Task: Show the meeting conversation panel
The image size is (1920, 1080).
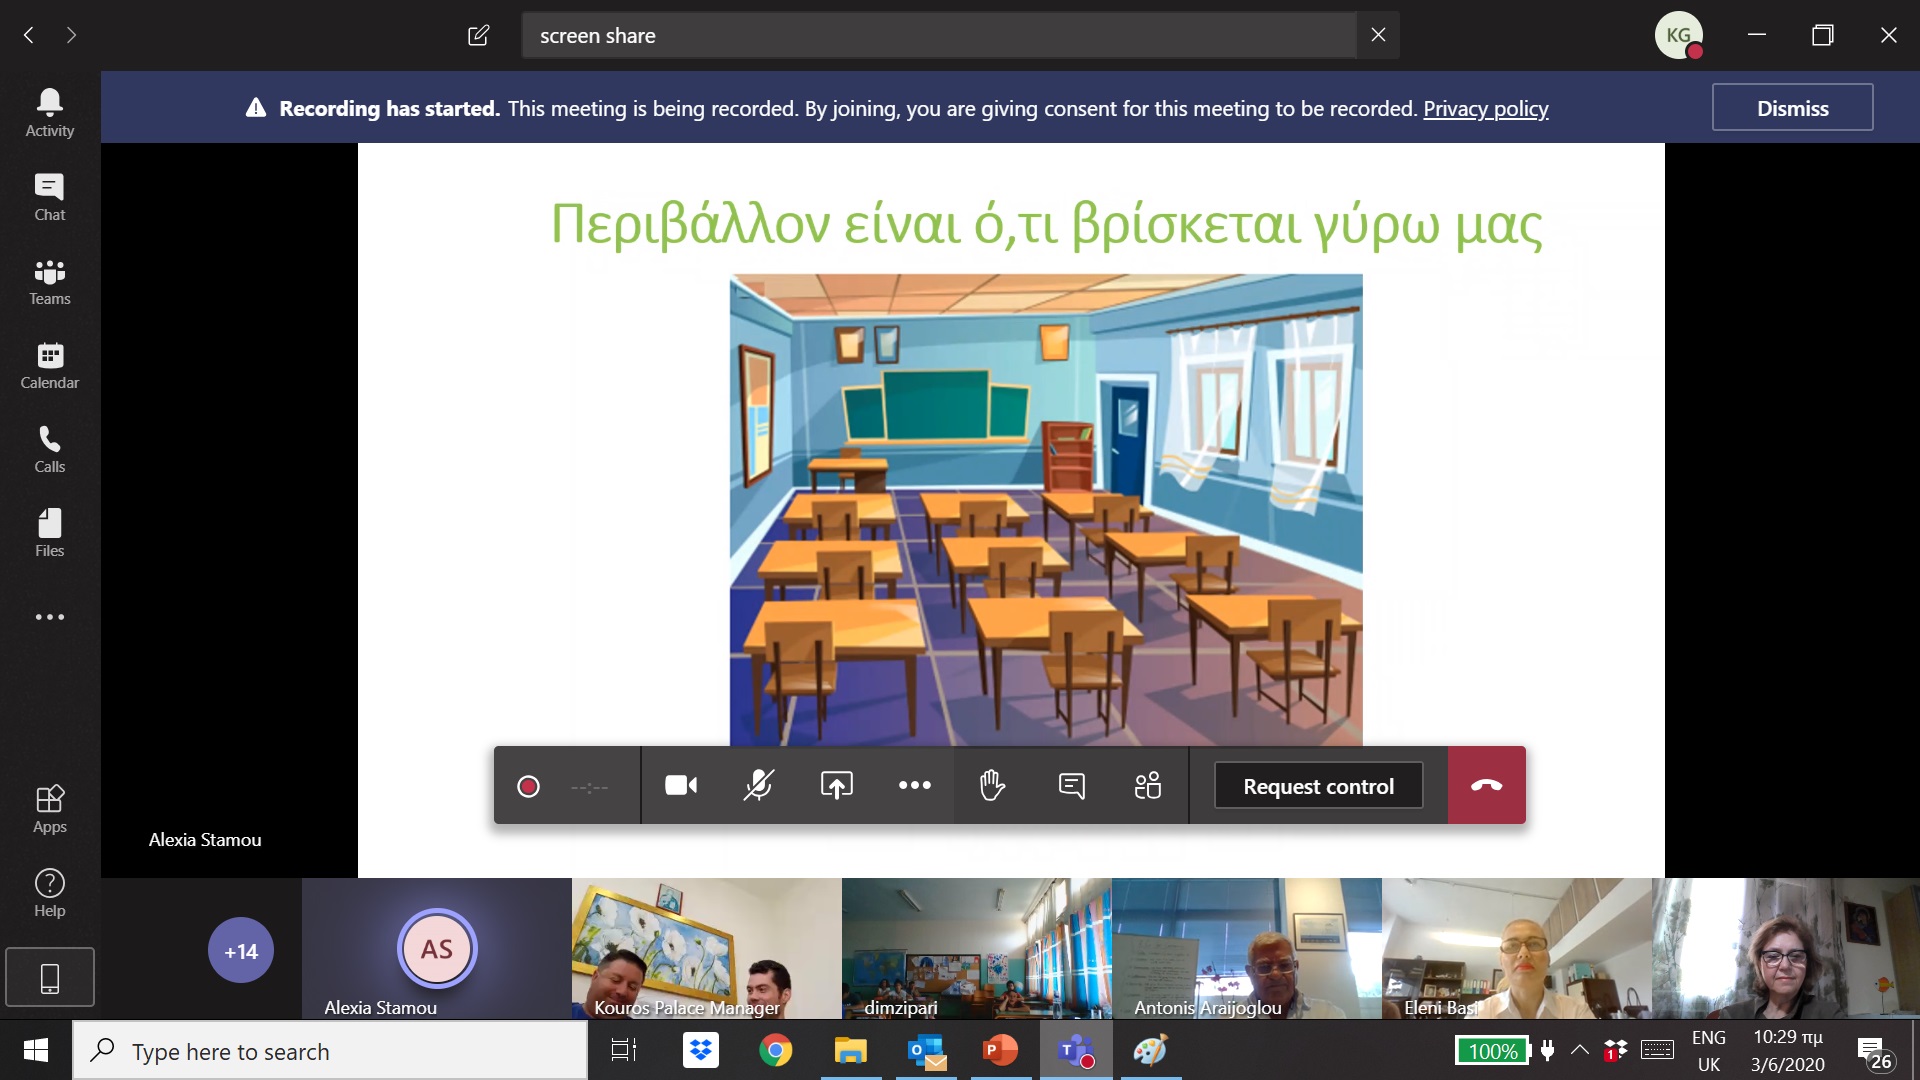Action: [1071, 786]
